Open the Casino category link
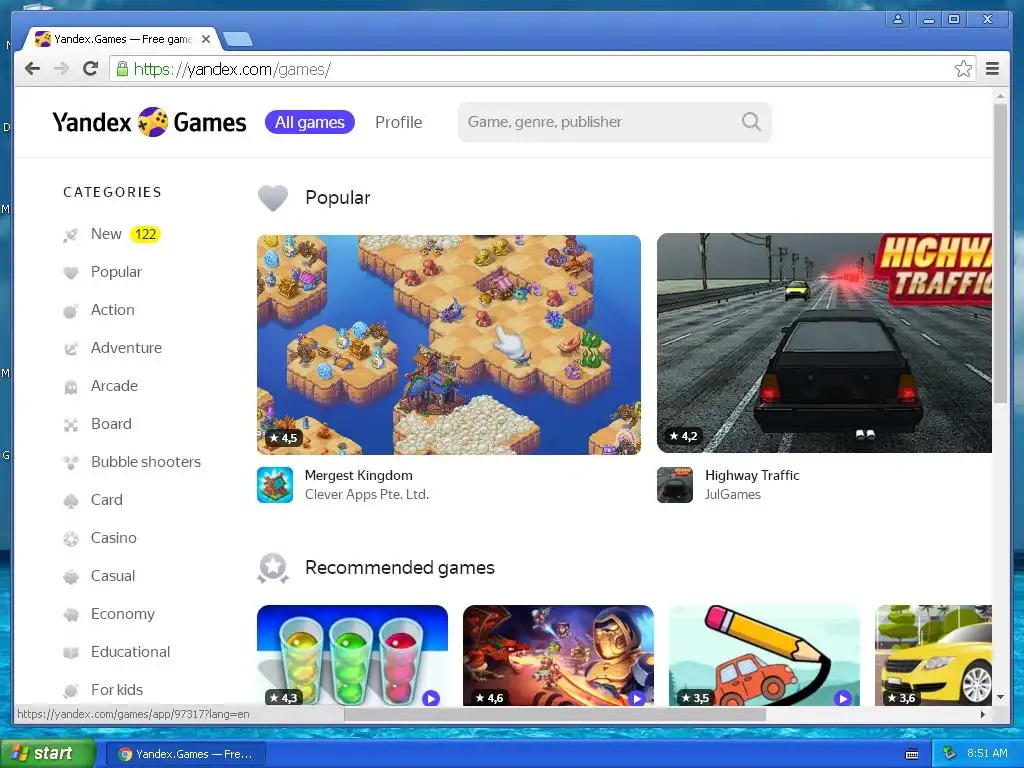 (114, 537)
